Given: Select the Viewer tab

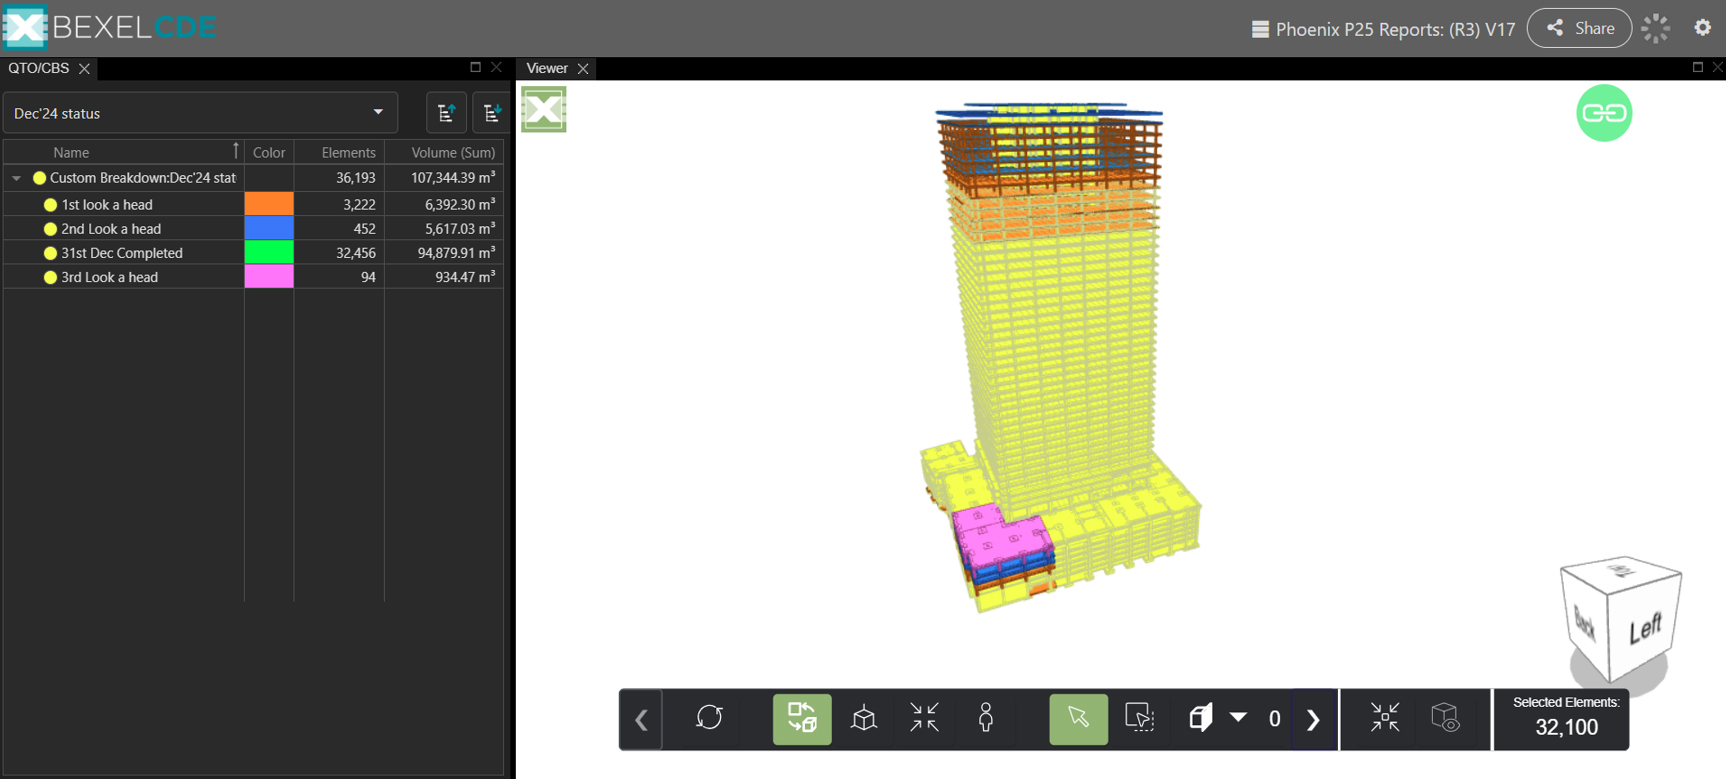Looking at the screenshot, I should click(x=546, y=68).
